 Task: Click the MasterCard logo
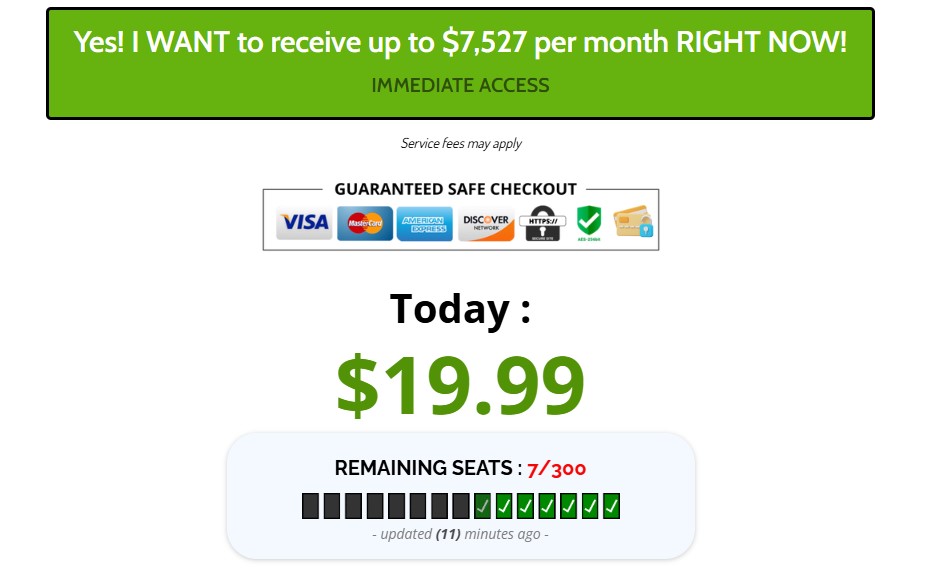(x=365, y=223)
